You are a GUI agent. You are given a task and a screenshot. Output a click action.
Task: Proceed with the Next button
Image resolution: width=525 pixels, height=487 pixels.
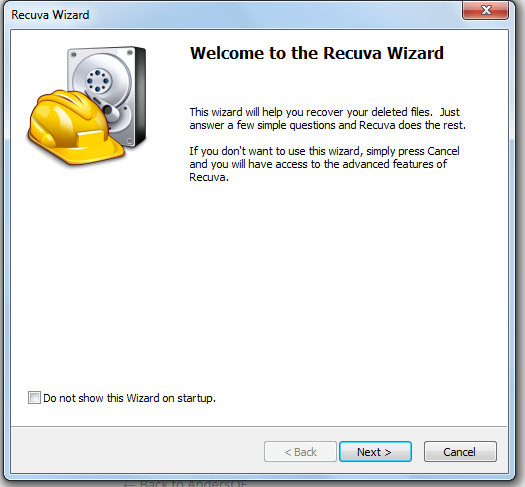[x=375, y=452]
